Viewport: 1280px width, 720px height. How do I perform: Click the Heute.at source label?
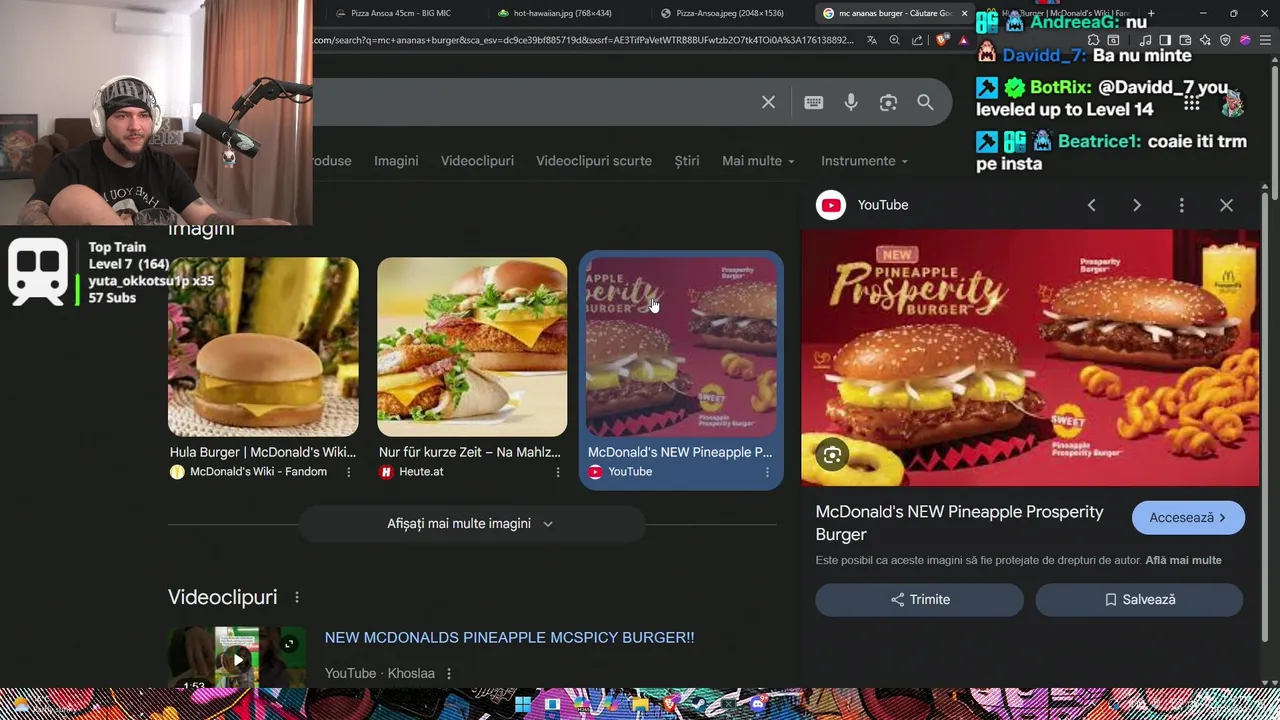click(421, 472)
